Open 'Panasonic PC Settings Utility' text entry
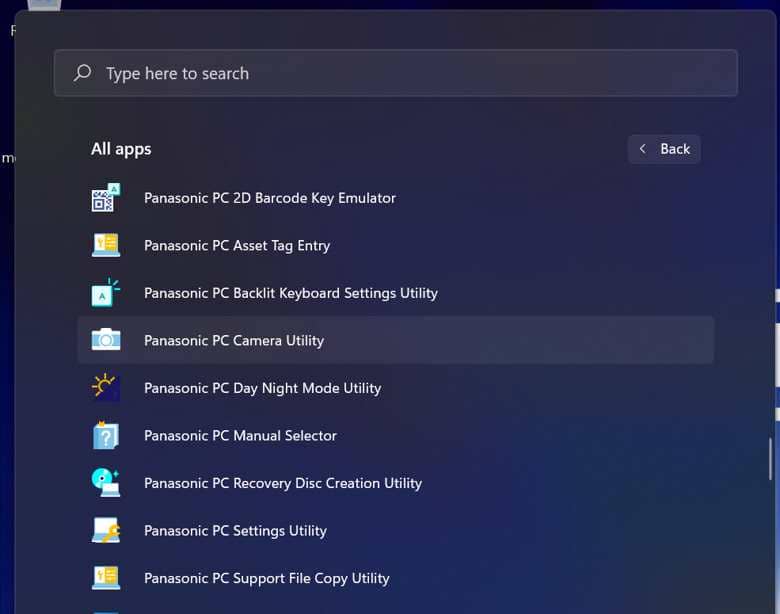Image resolution: width=780 pixels, height=614 pixels. pyautogui.click(x=235, y=531)
